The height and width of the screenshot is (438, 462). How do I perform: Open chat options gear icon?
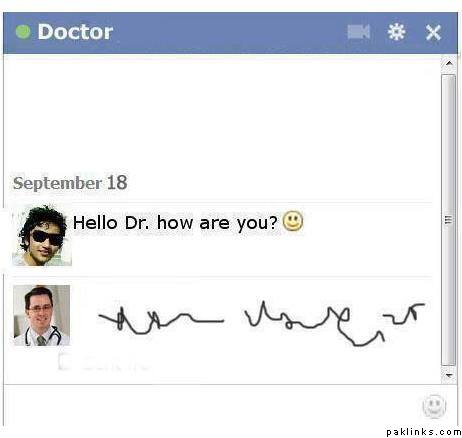396,32
